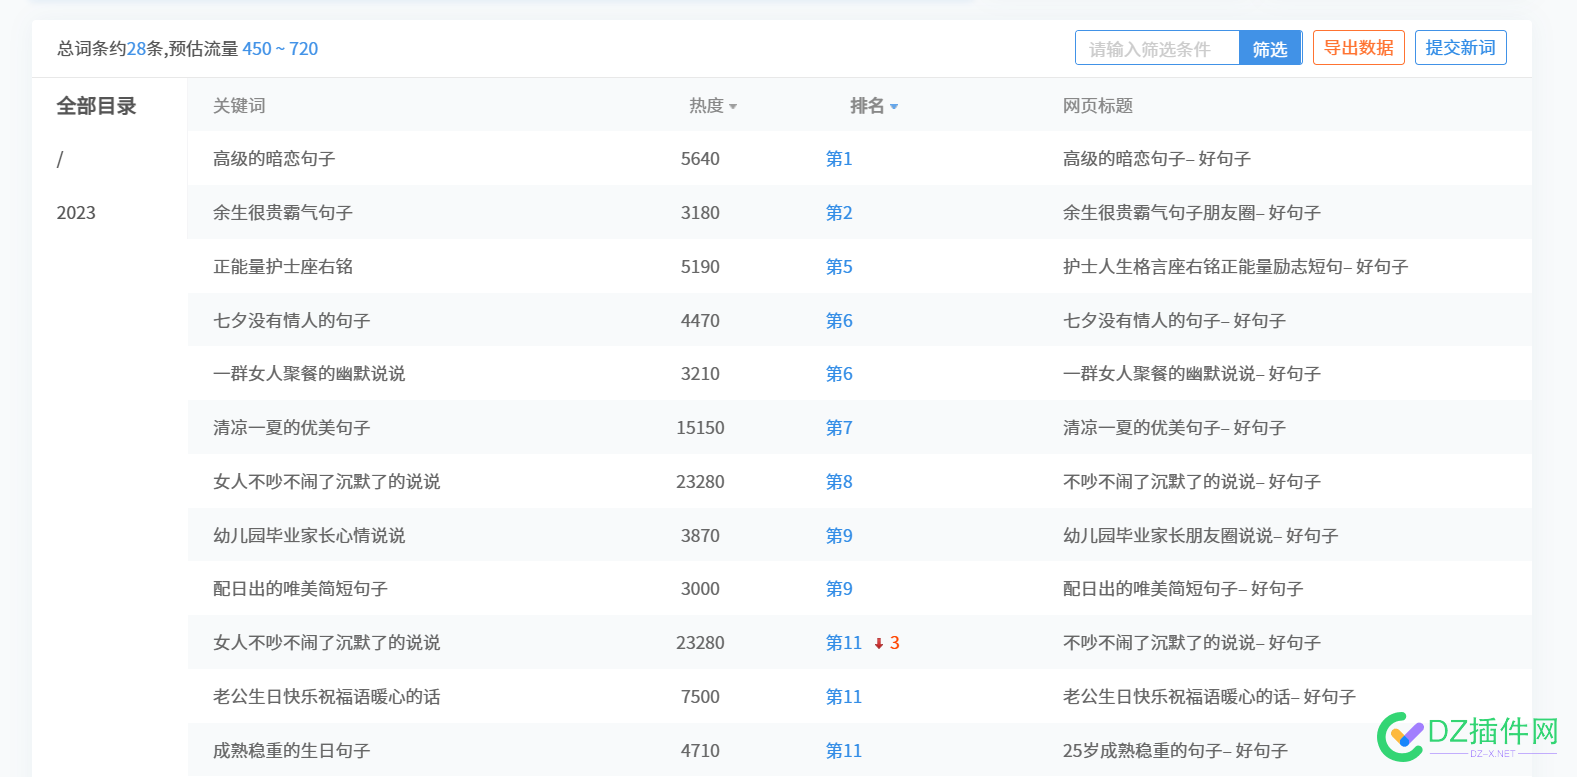
Task: Click rank 第11 in 老公生日 row
Action: pos(844,697)
